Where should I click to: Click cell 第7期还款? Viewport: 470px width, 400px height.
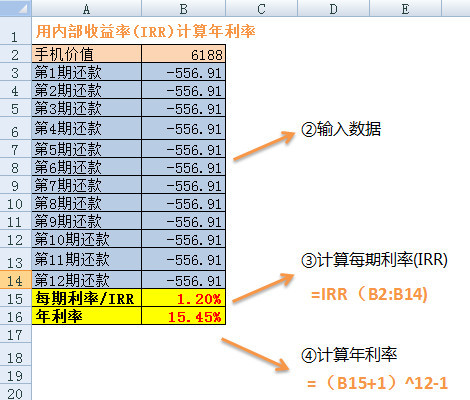(87, 185)
